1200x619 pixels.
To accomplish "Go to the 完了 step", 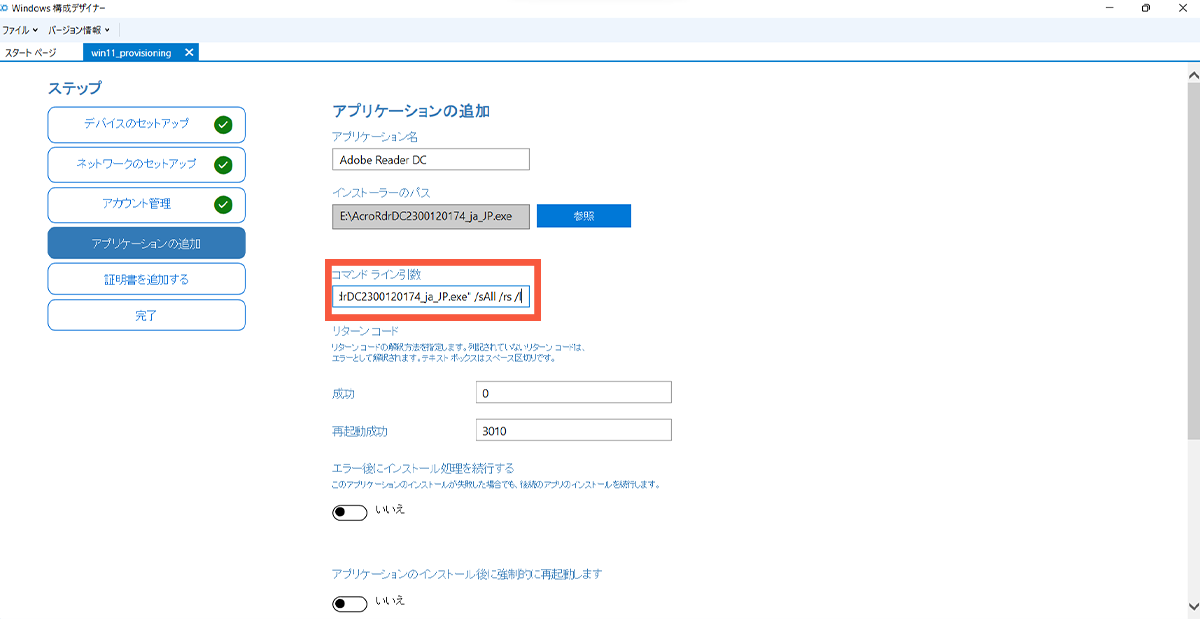I will 146,315.
